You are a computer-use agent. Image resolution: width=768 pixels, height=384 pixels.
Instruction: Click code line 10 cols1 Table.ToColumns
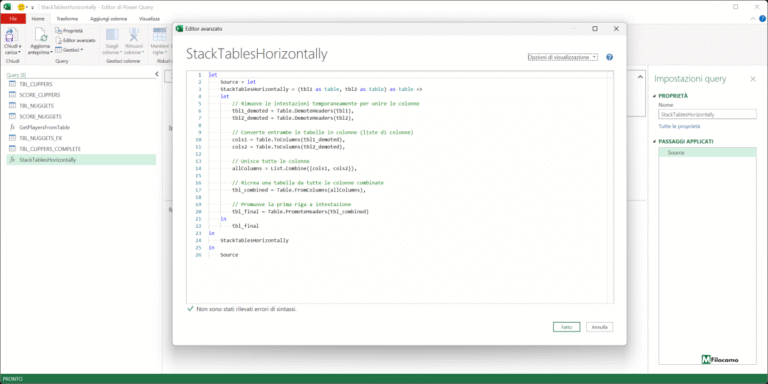pos(288,140)
